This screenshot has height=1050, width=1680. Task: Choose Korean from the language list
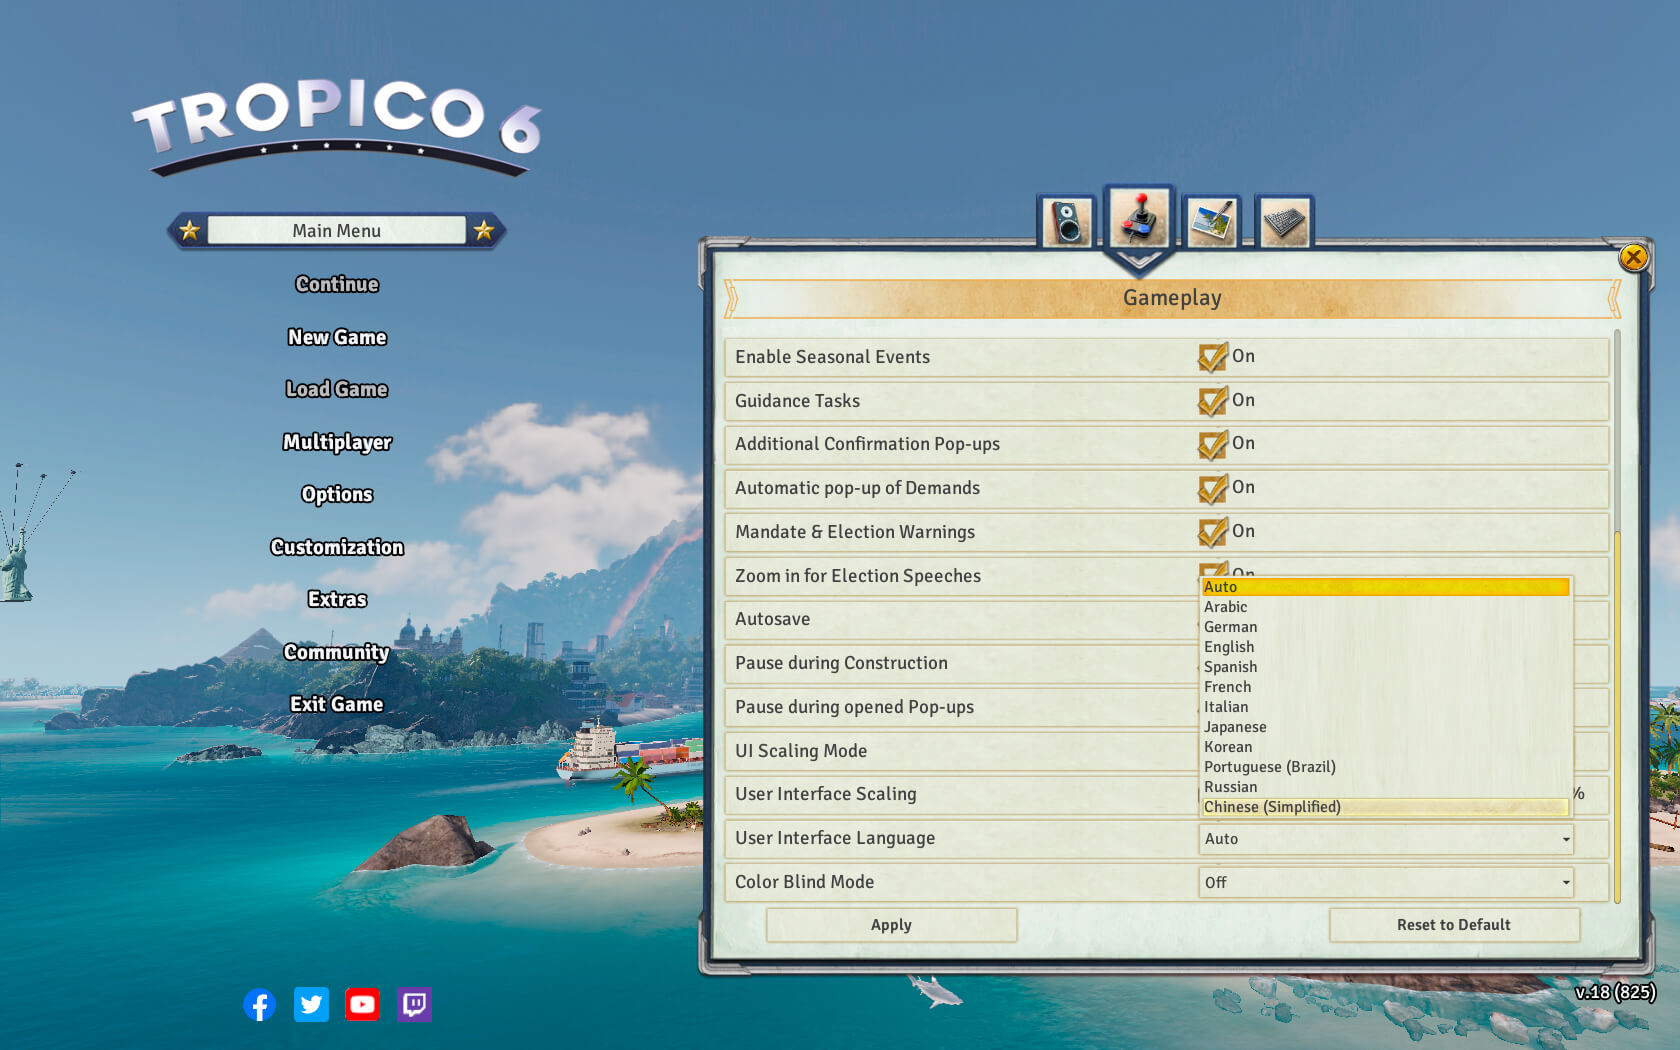click(x=1385, y=747)
